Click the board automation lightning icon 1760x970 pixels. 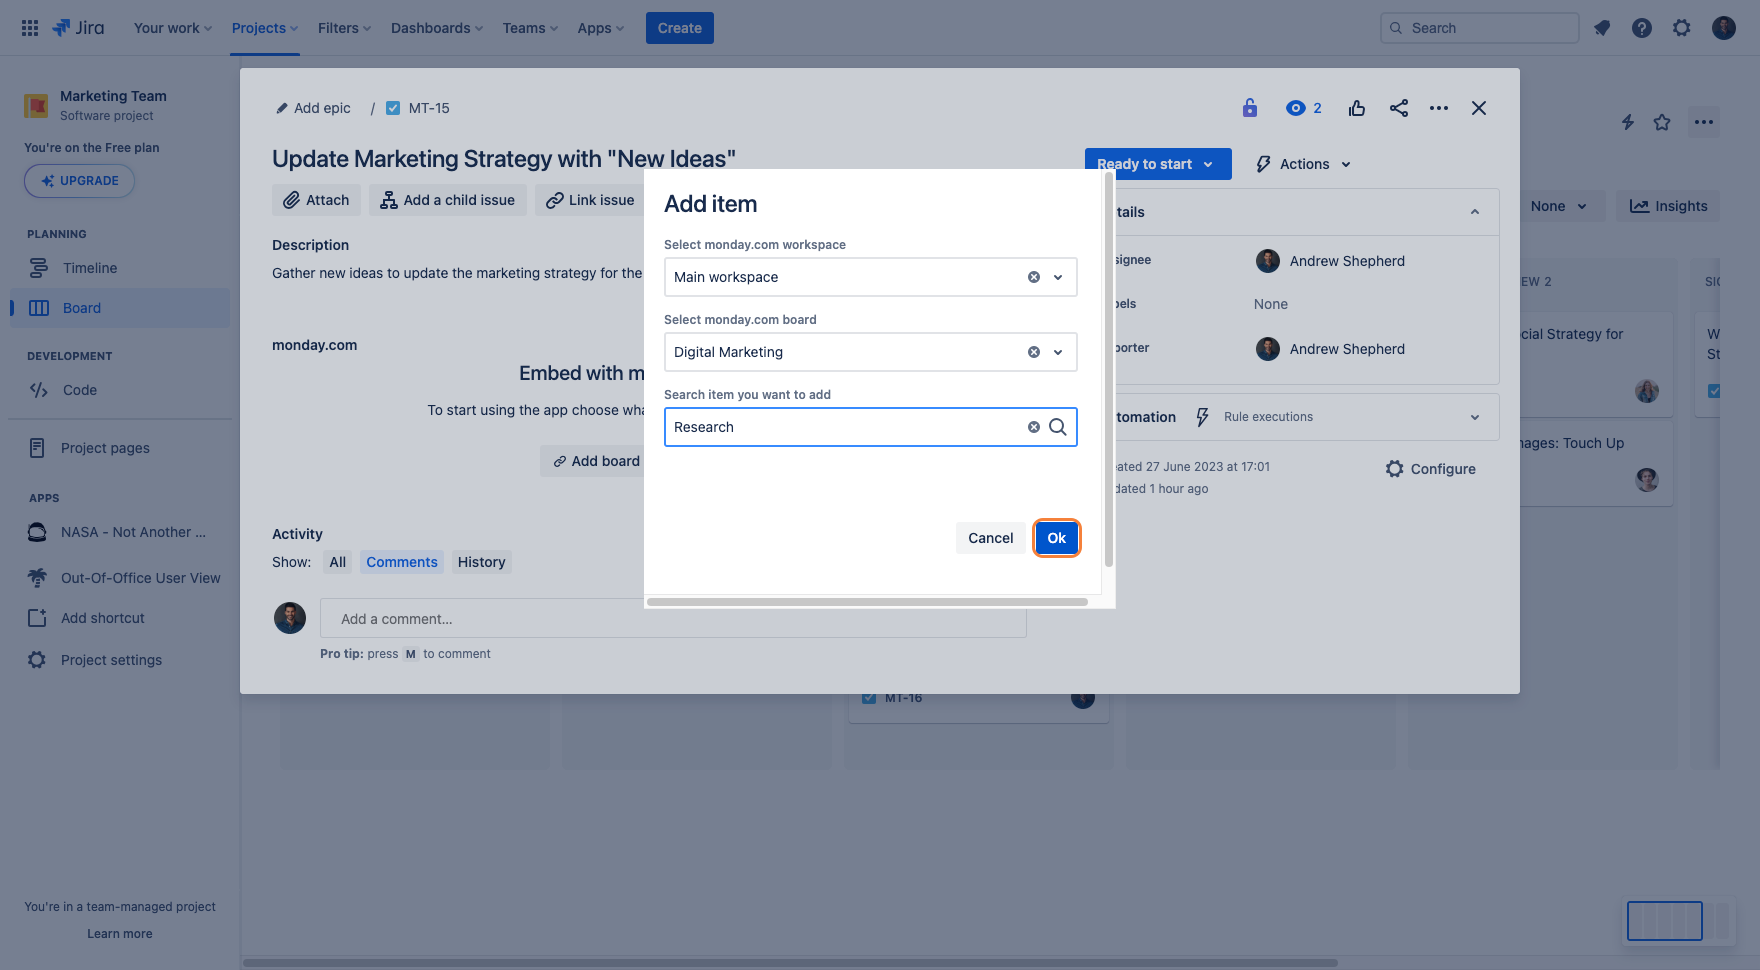coord(1628,122)
